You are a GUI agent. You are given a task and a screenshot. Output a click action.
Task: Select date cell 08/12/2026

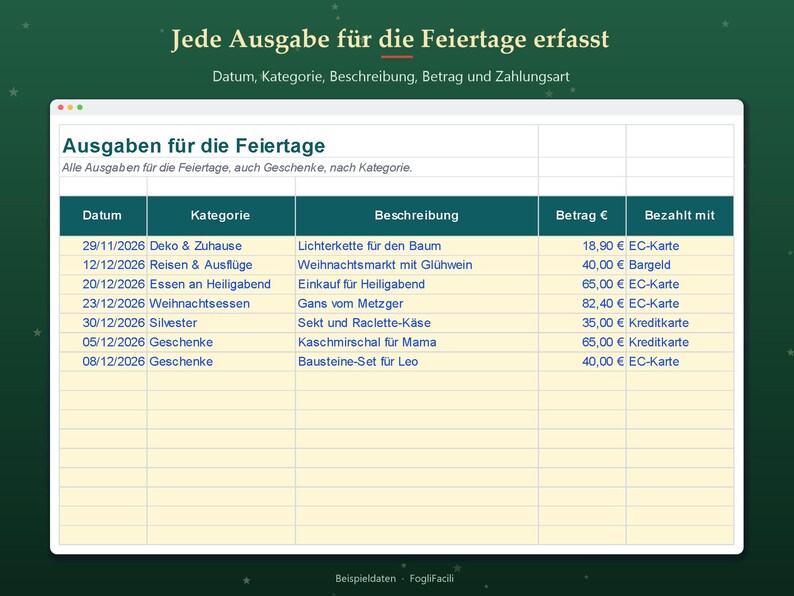103,361
